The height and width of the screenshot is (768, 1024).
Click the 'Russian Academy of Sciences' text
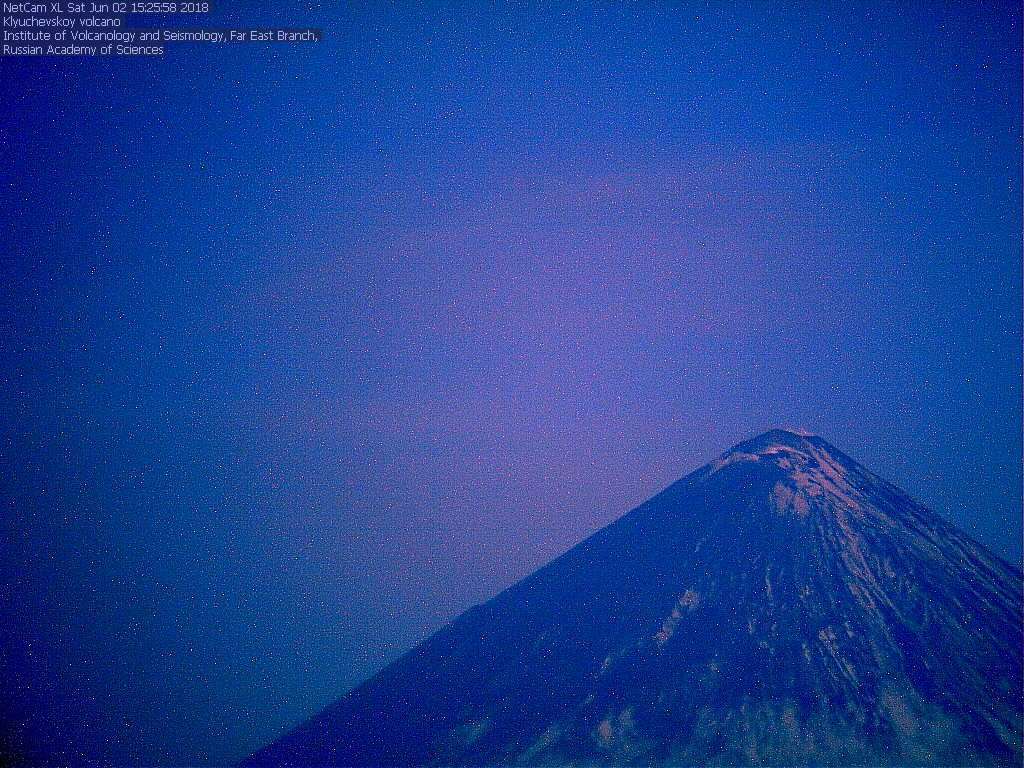84,50
